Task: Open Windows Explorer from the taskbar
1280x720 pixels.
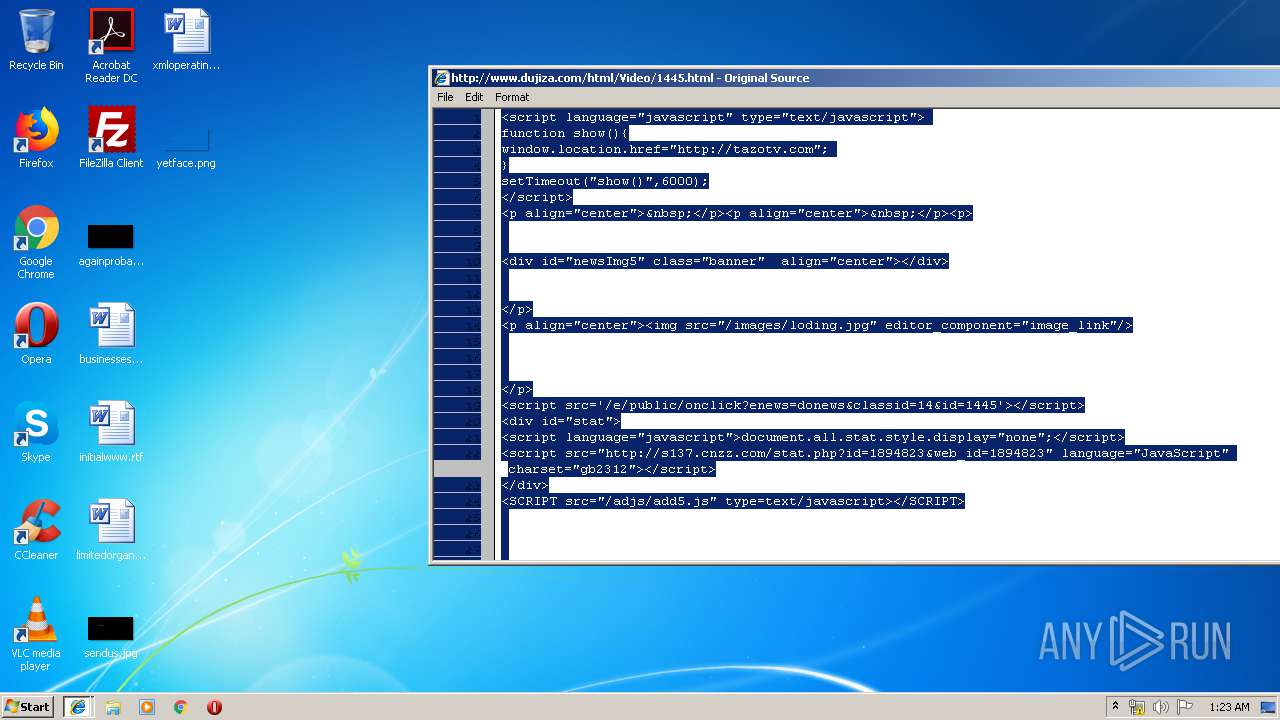Action: click(113, 707)
